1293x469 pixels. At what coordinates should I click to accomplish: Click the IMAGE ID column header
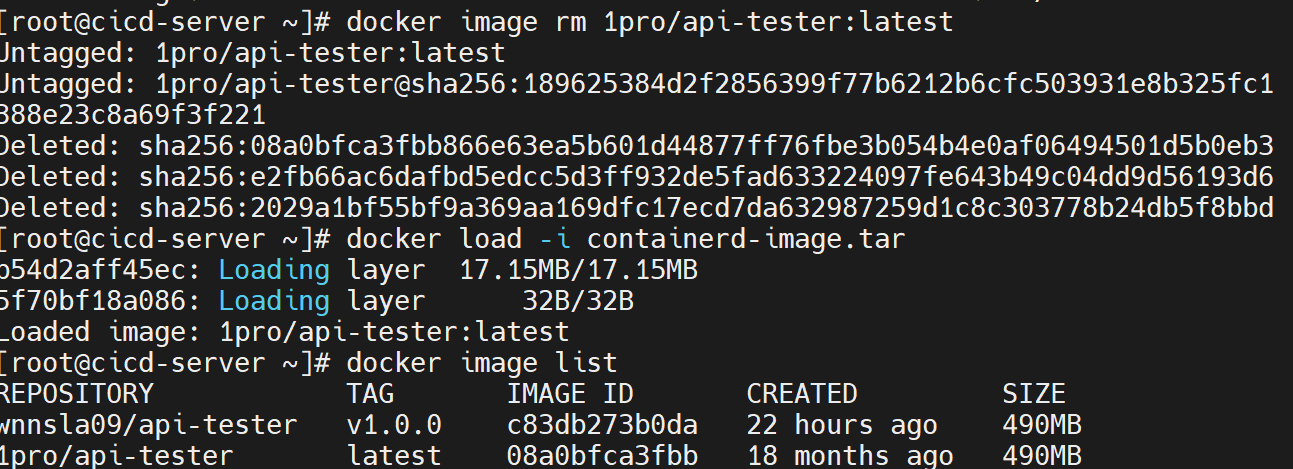click(x=570, y=393)
